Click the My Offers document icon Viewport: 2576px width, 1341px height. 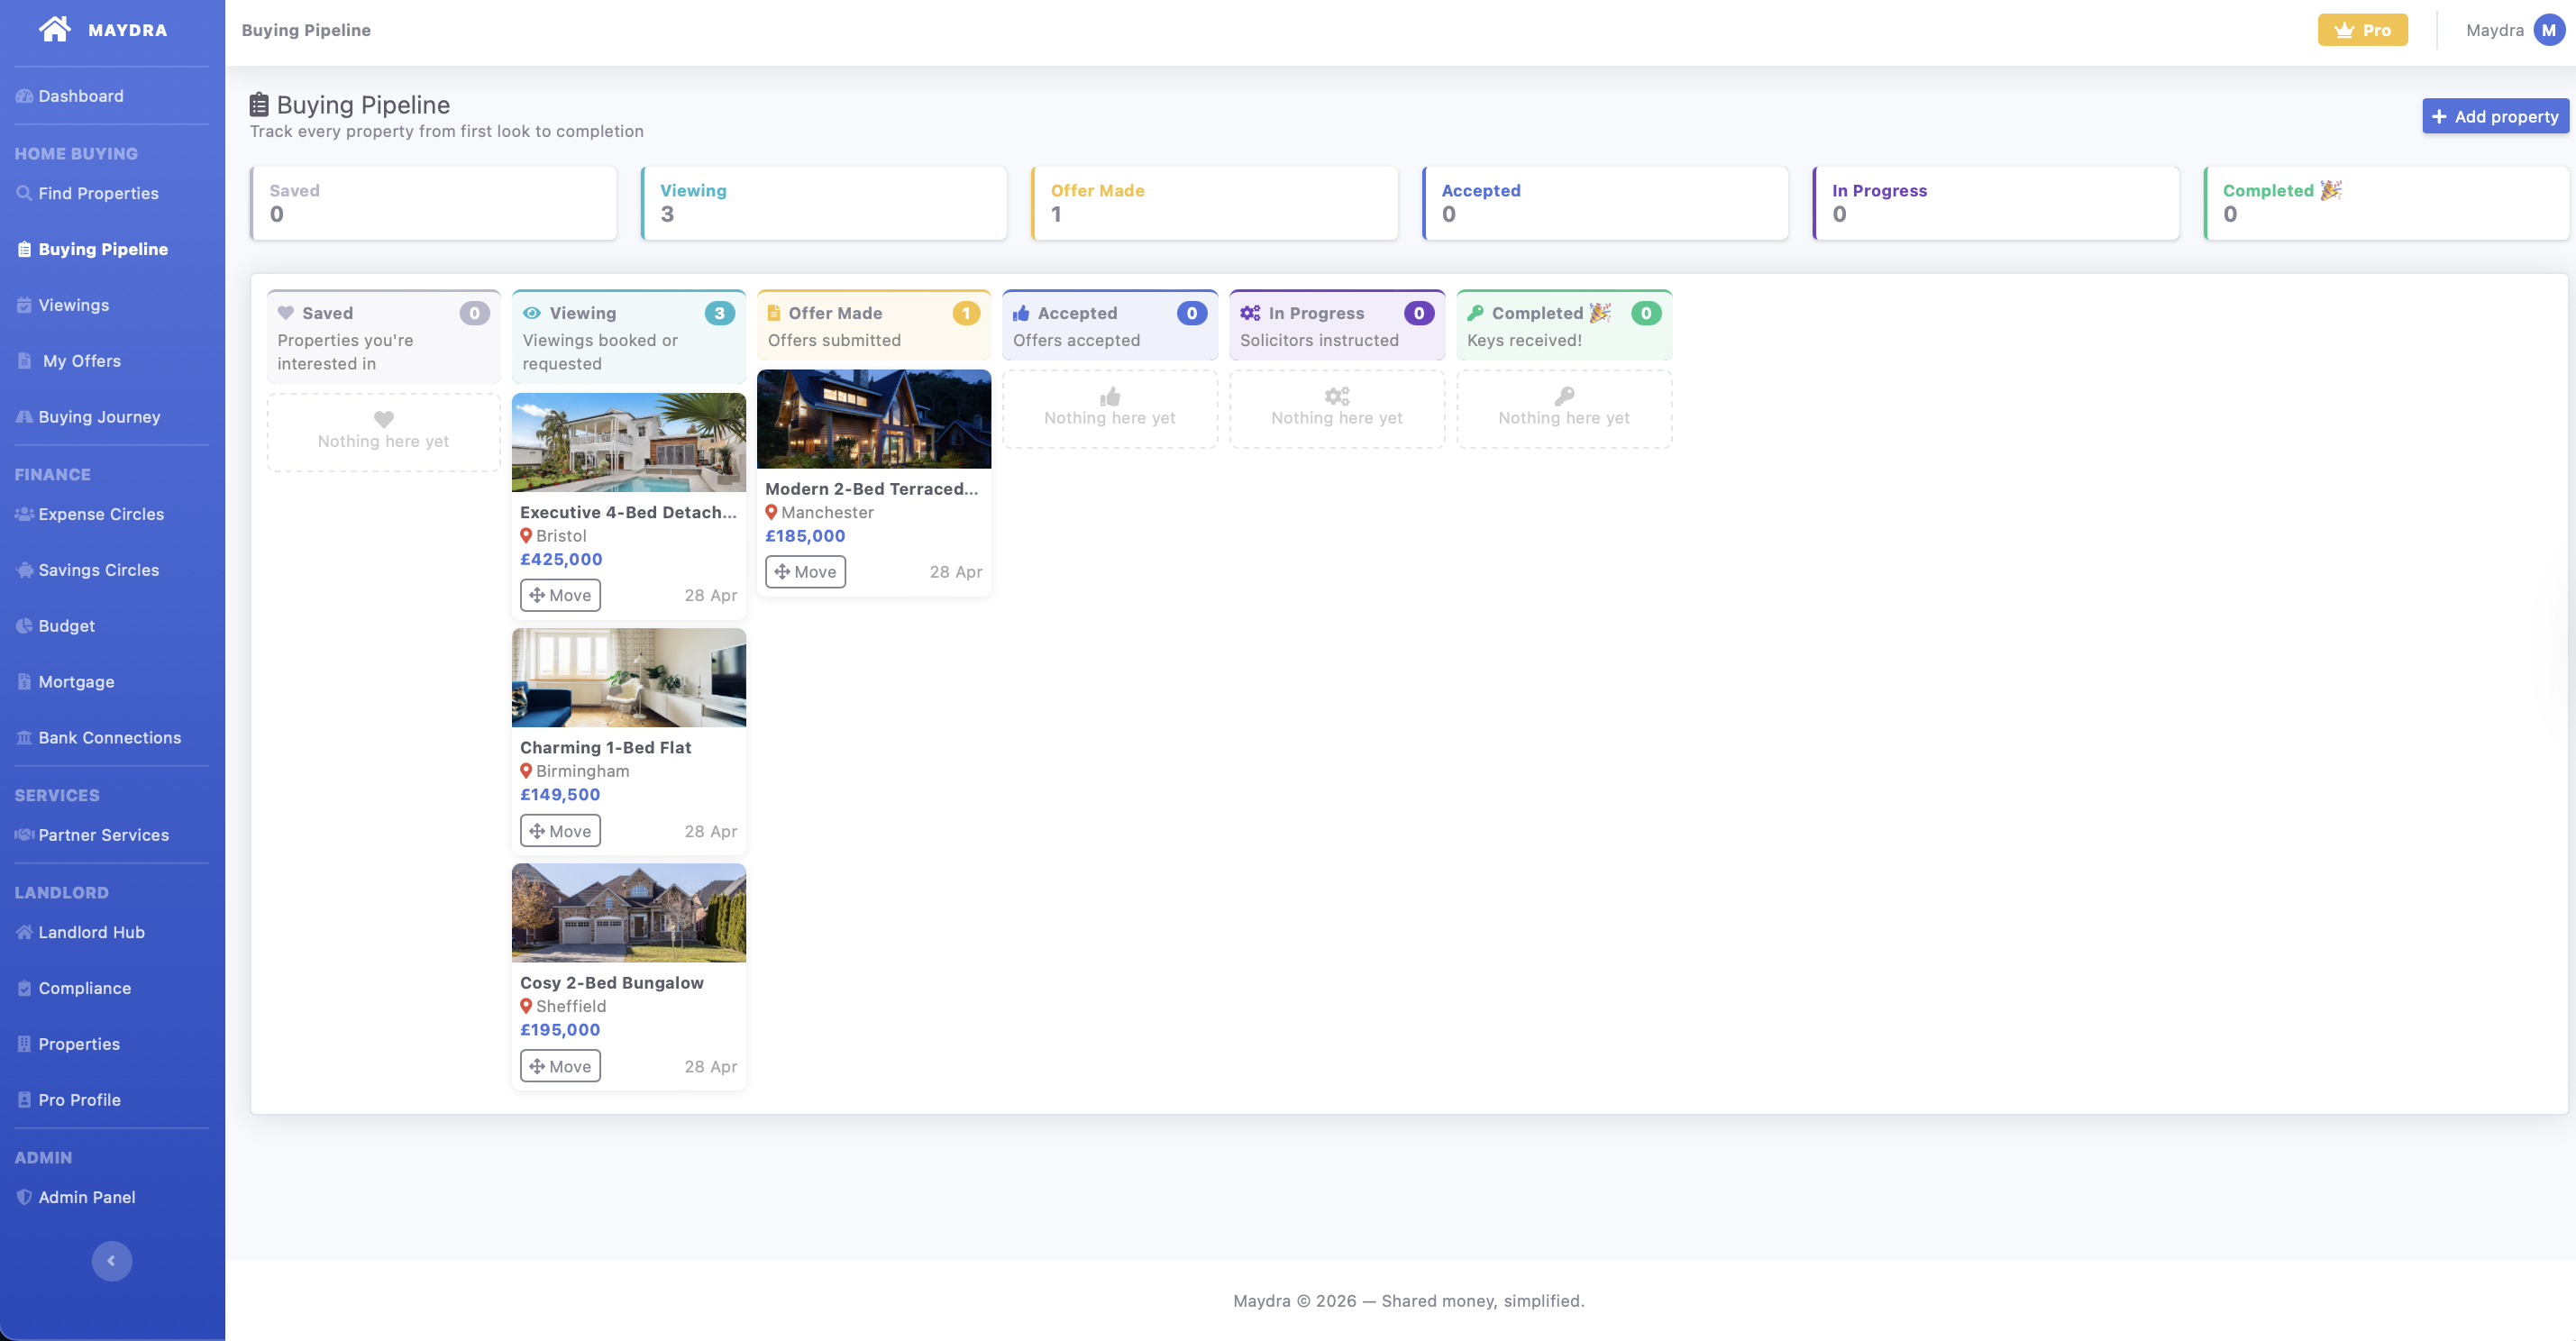pyautogui.click(x=24, y=361)
